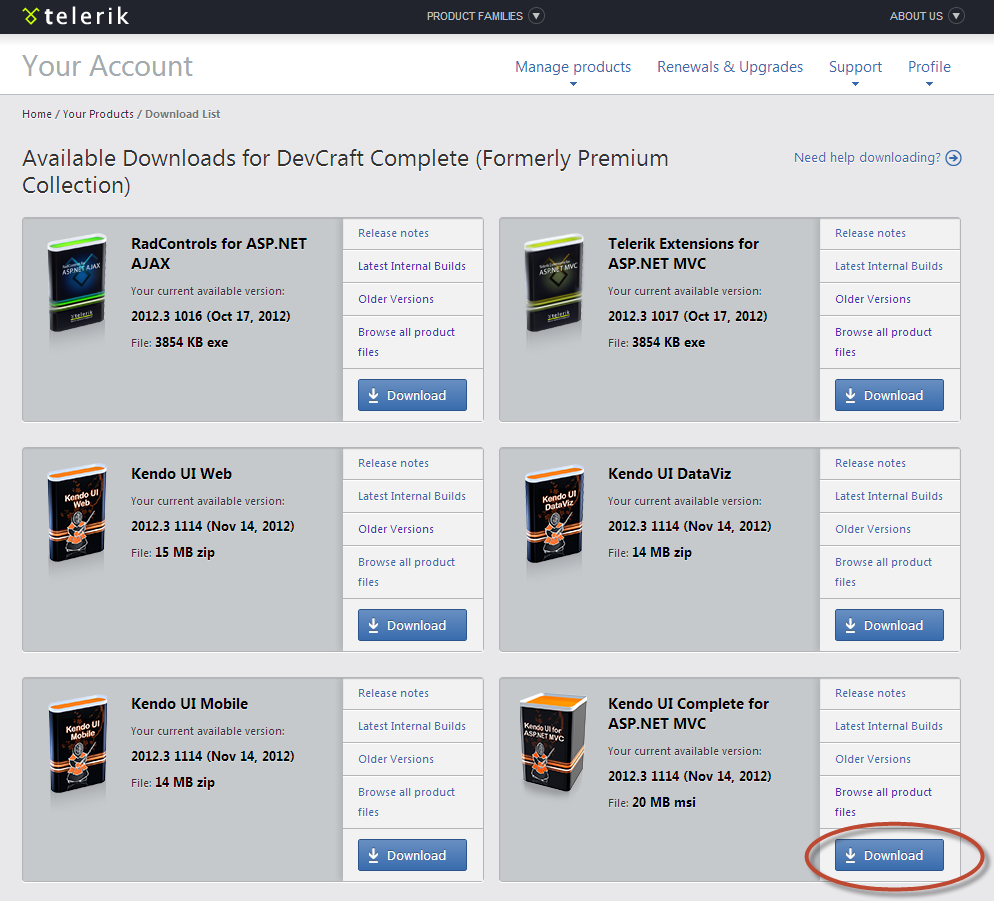View Older Versions of Telerik Extensions MVC

click(x=873, y=299)
